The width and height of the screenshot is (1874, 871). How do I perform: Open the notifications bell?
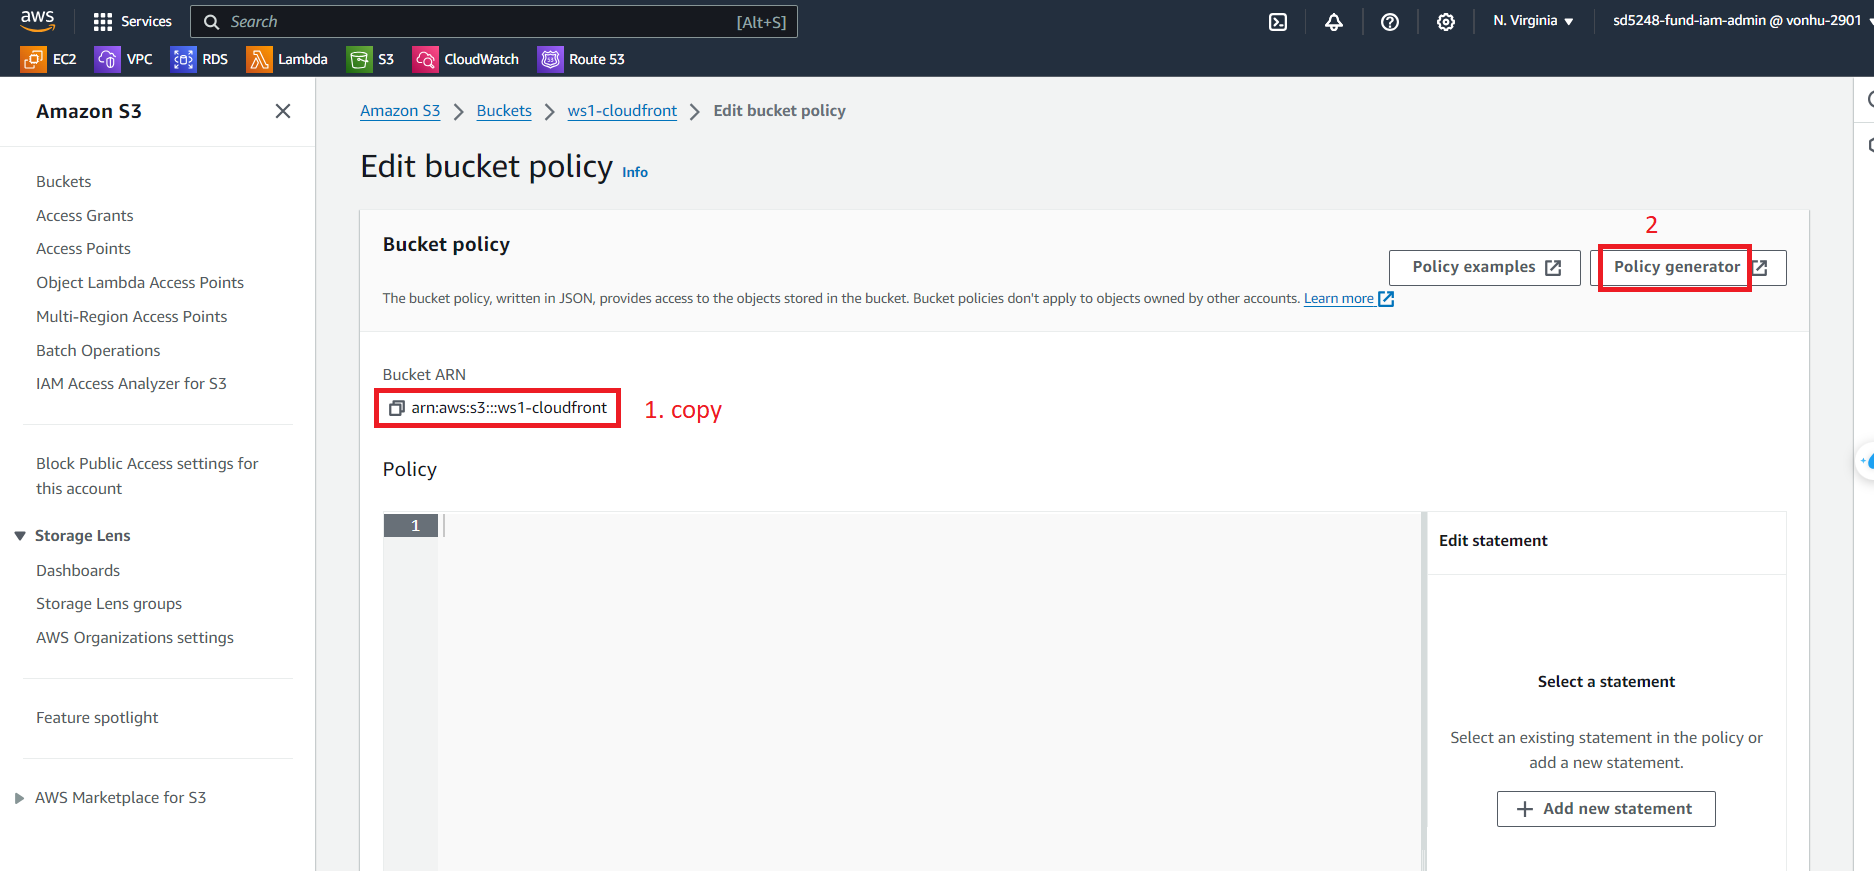[1334, 22]
